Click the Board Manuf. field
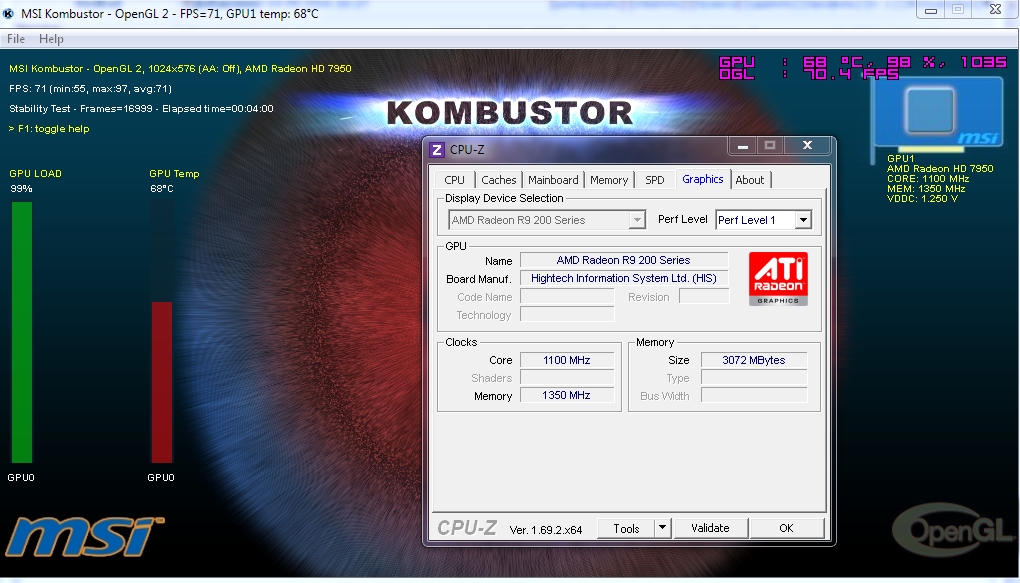 coord(623,278)
